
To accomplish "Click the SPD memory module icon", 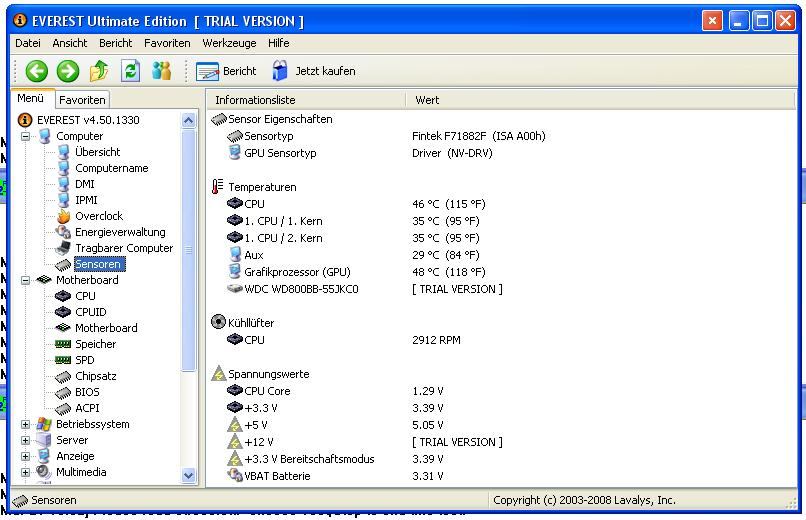I will 63,360.
